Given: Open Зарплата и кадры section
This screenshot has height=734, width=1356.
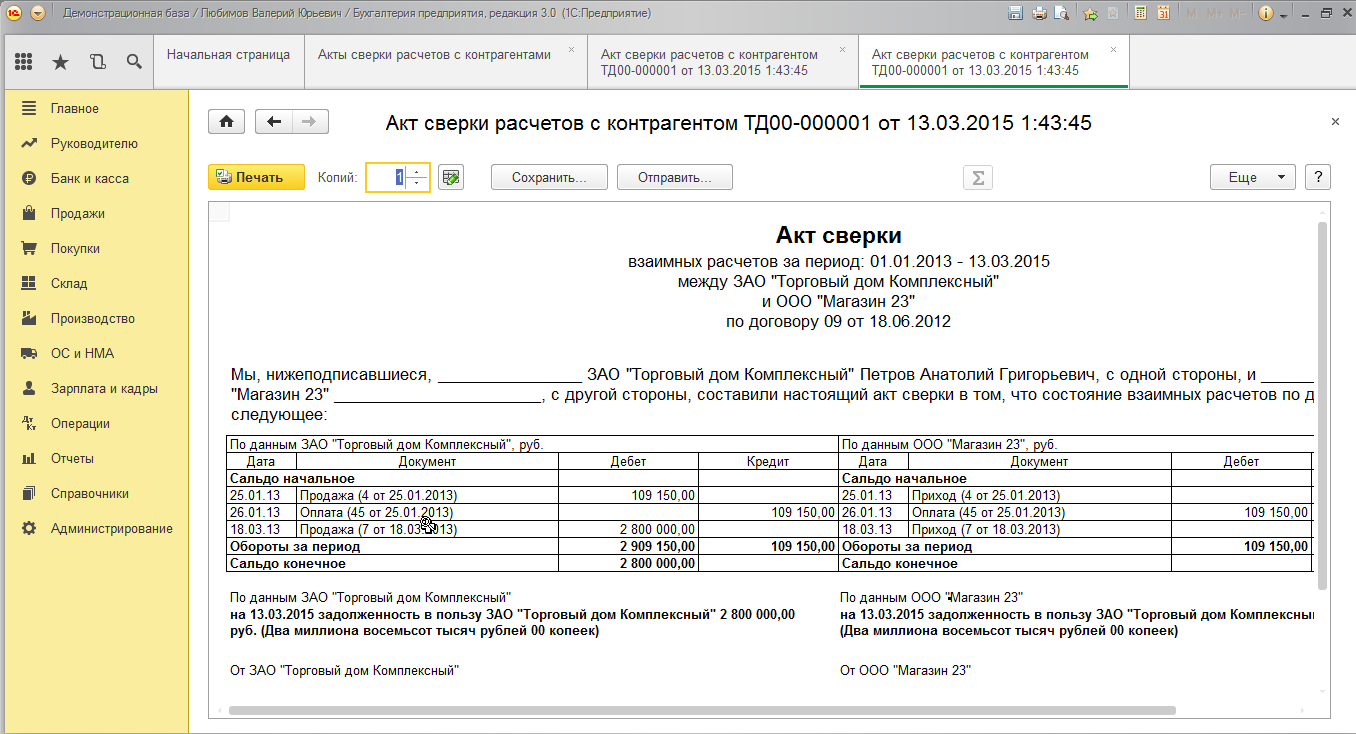Looking at the screenshot, I should point(94,388).
